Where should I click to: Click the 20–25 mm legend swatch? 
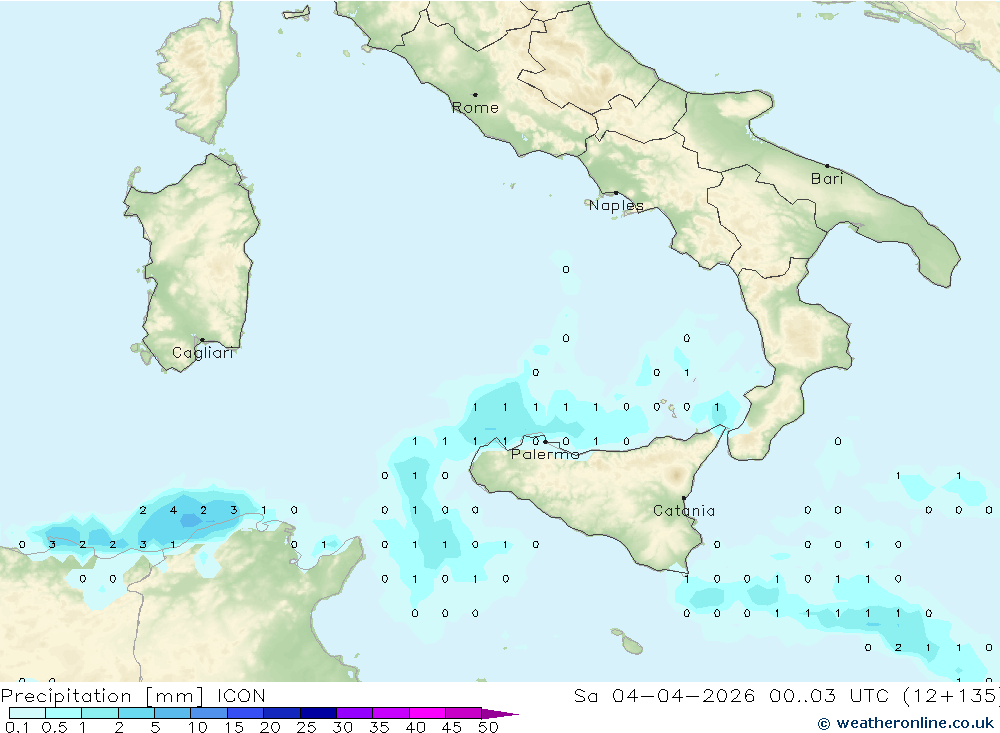click(282, 713)
